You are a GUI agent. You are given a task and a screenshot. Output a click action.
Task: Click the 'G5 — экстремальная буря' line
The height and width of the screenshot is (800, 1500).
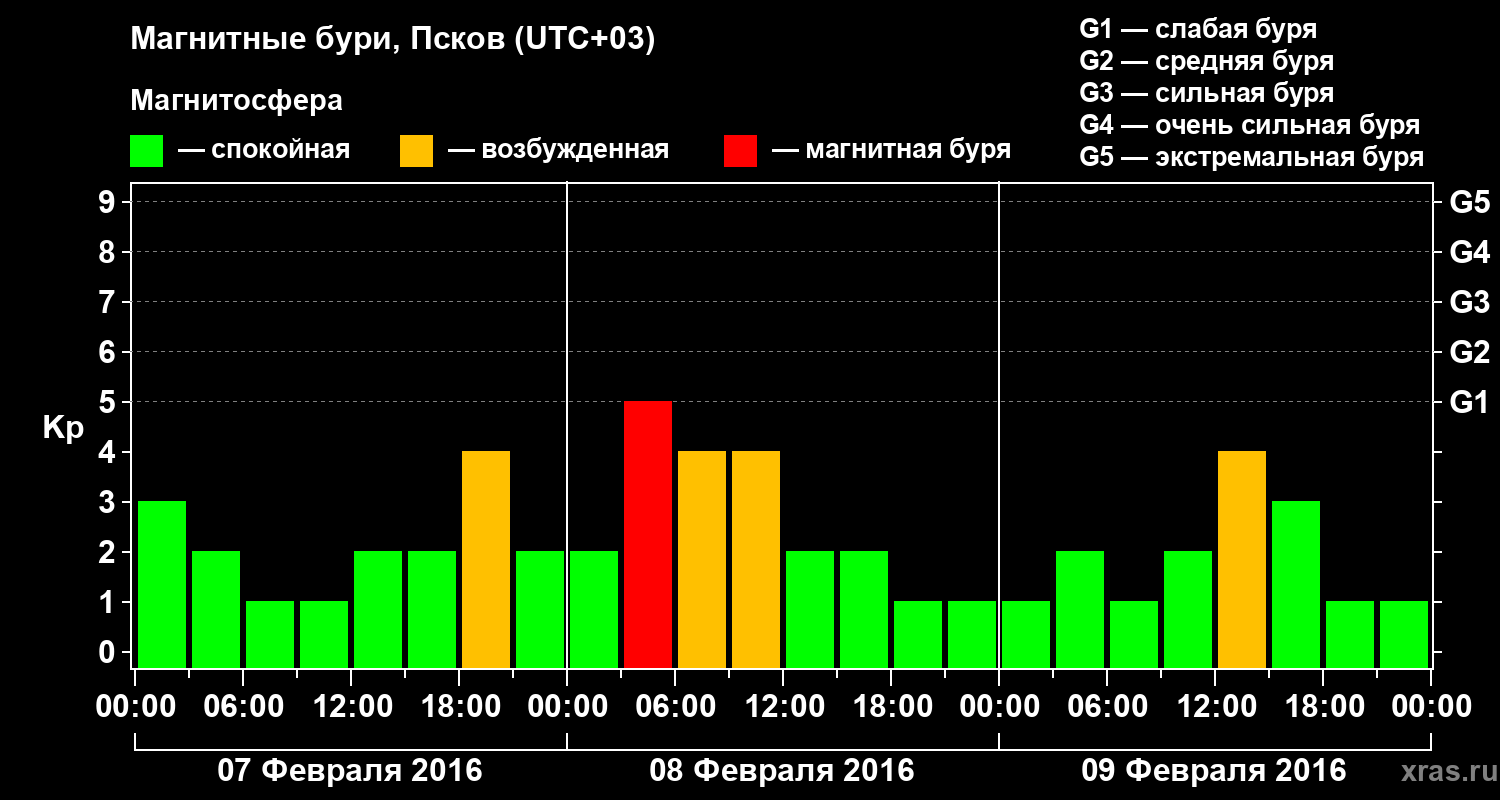tap(1251, 157)
